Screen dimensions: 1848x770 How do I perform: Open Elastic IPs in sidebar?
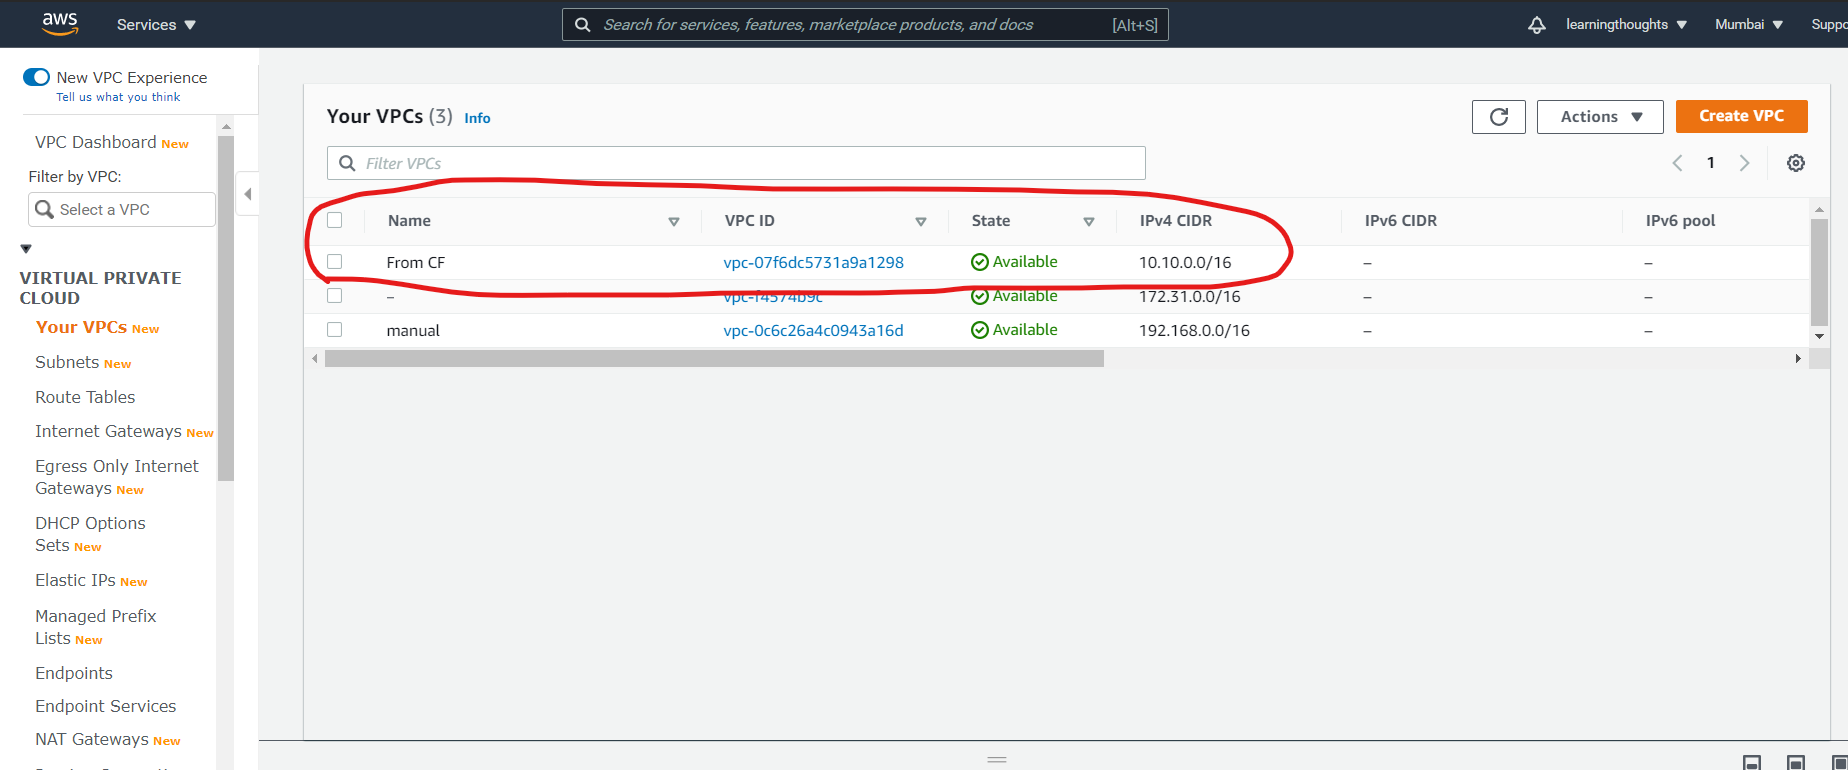[75, 580]
